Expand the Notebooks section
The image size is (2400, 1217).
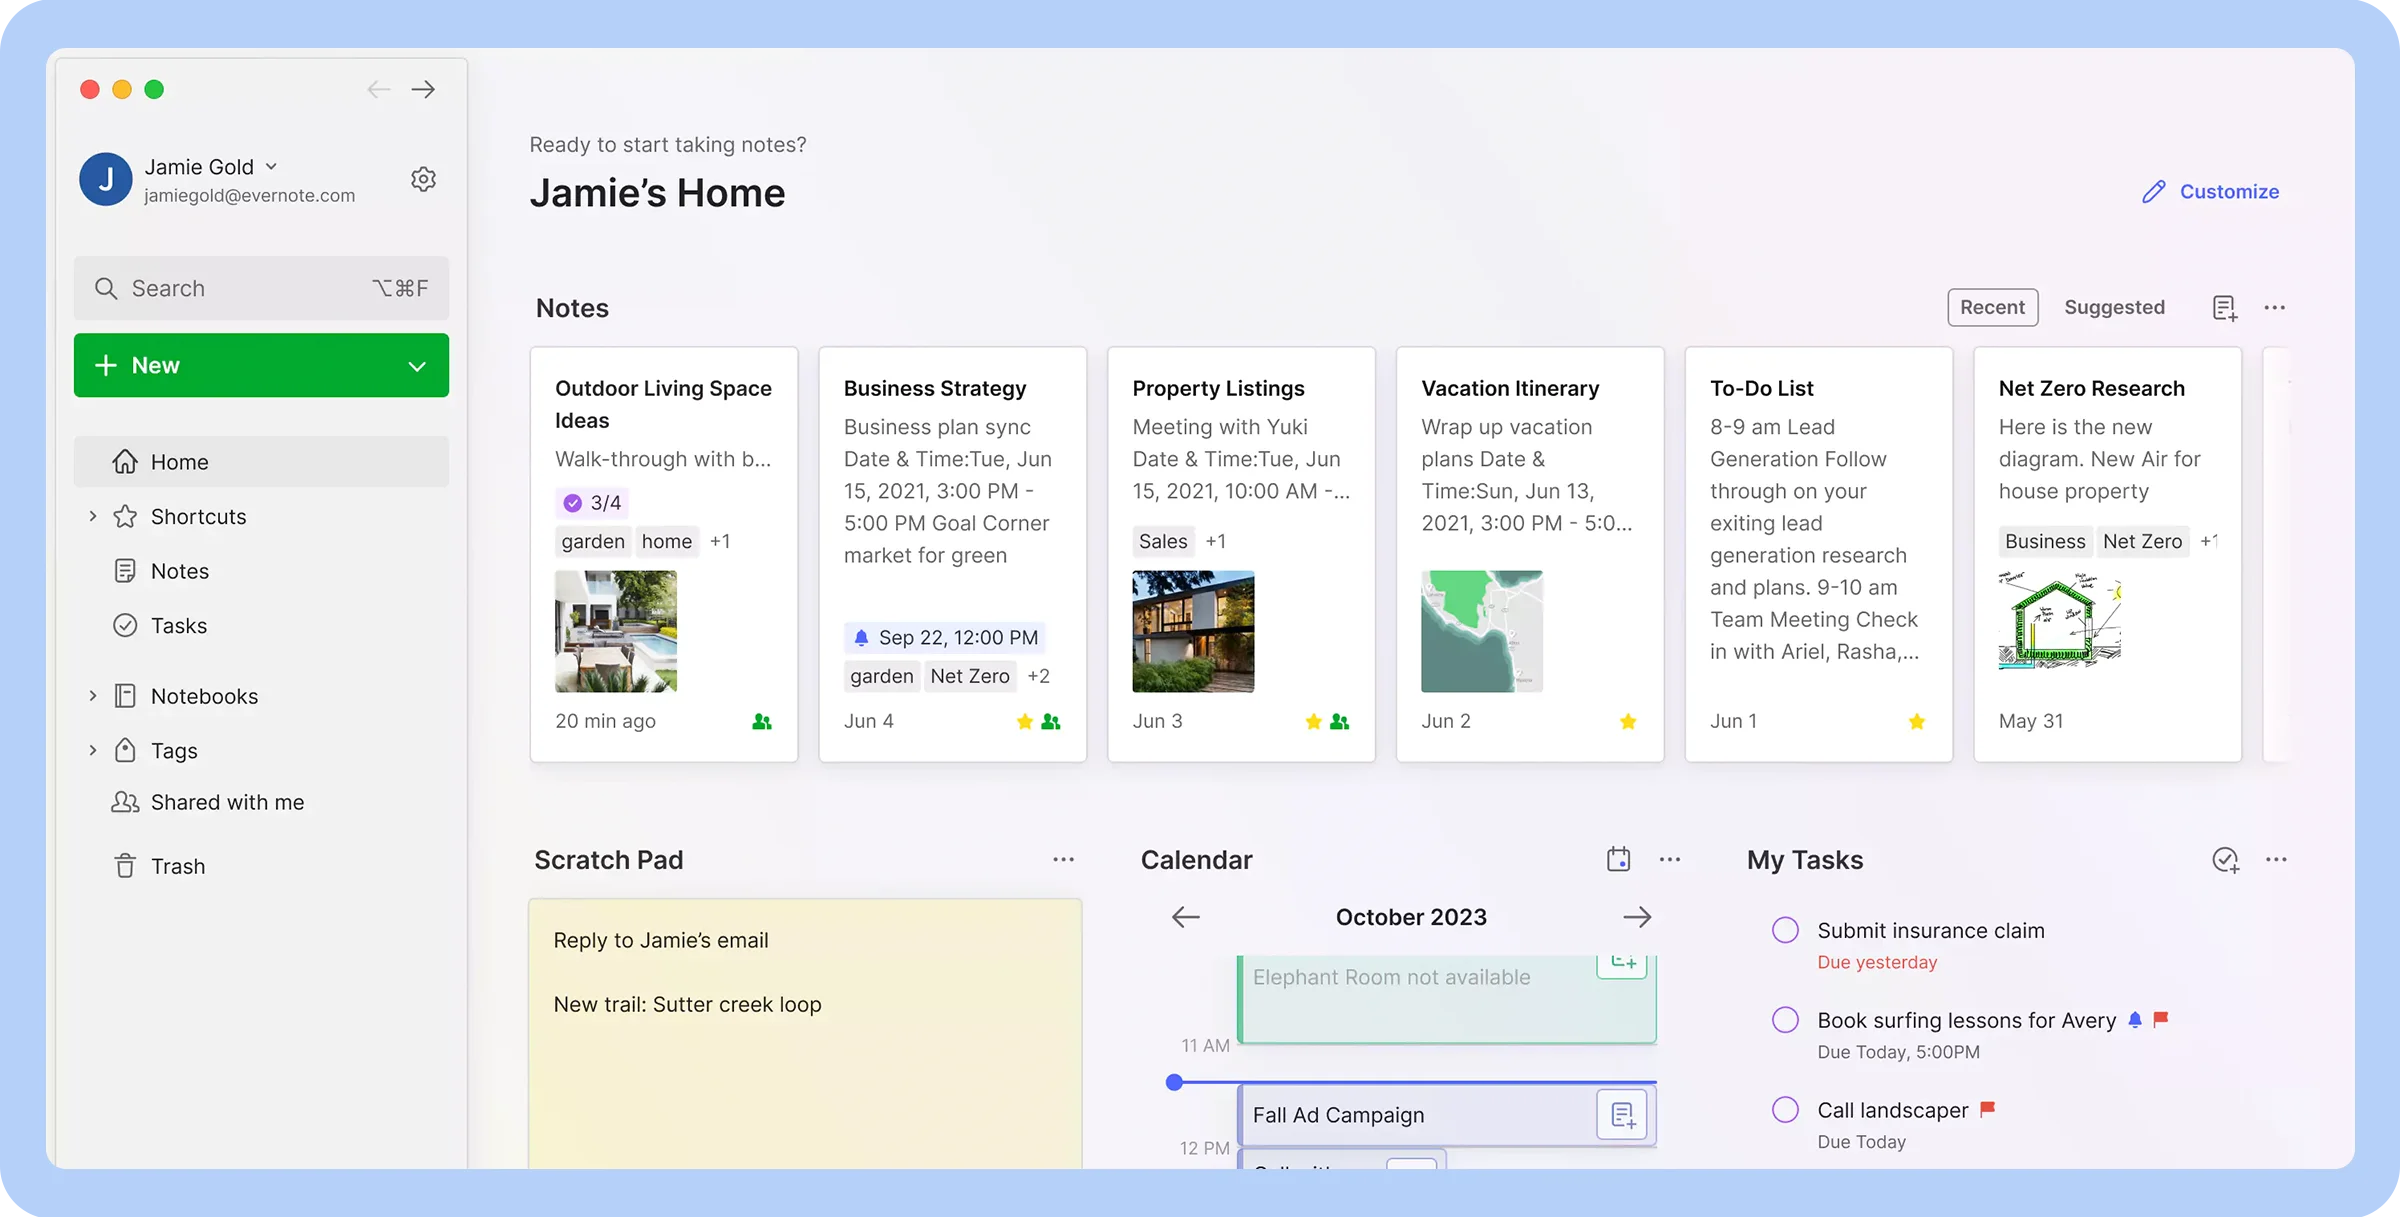[x=93, y=696]
